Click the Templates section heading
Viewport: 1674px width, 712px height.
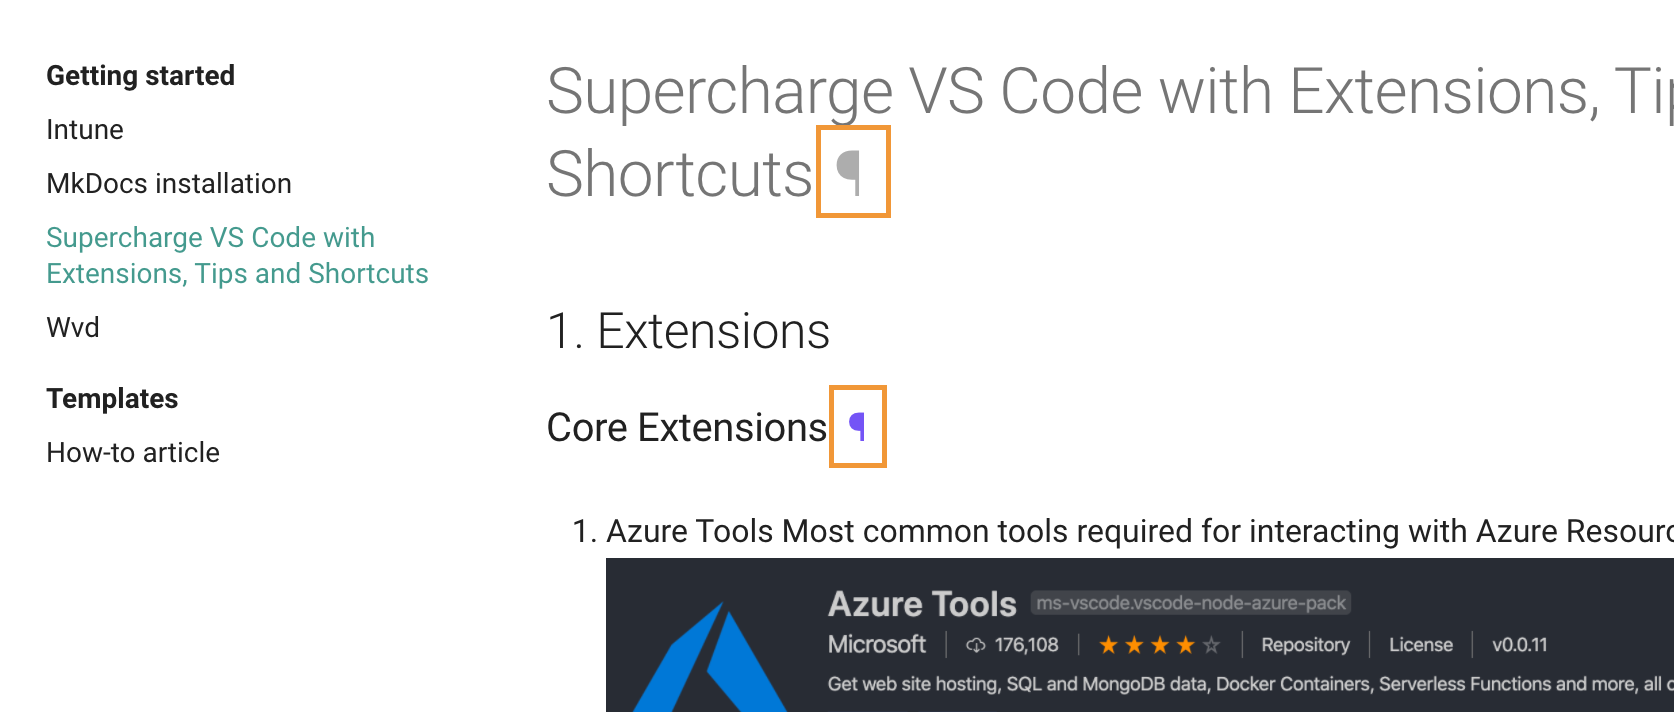point(112,399)
